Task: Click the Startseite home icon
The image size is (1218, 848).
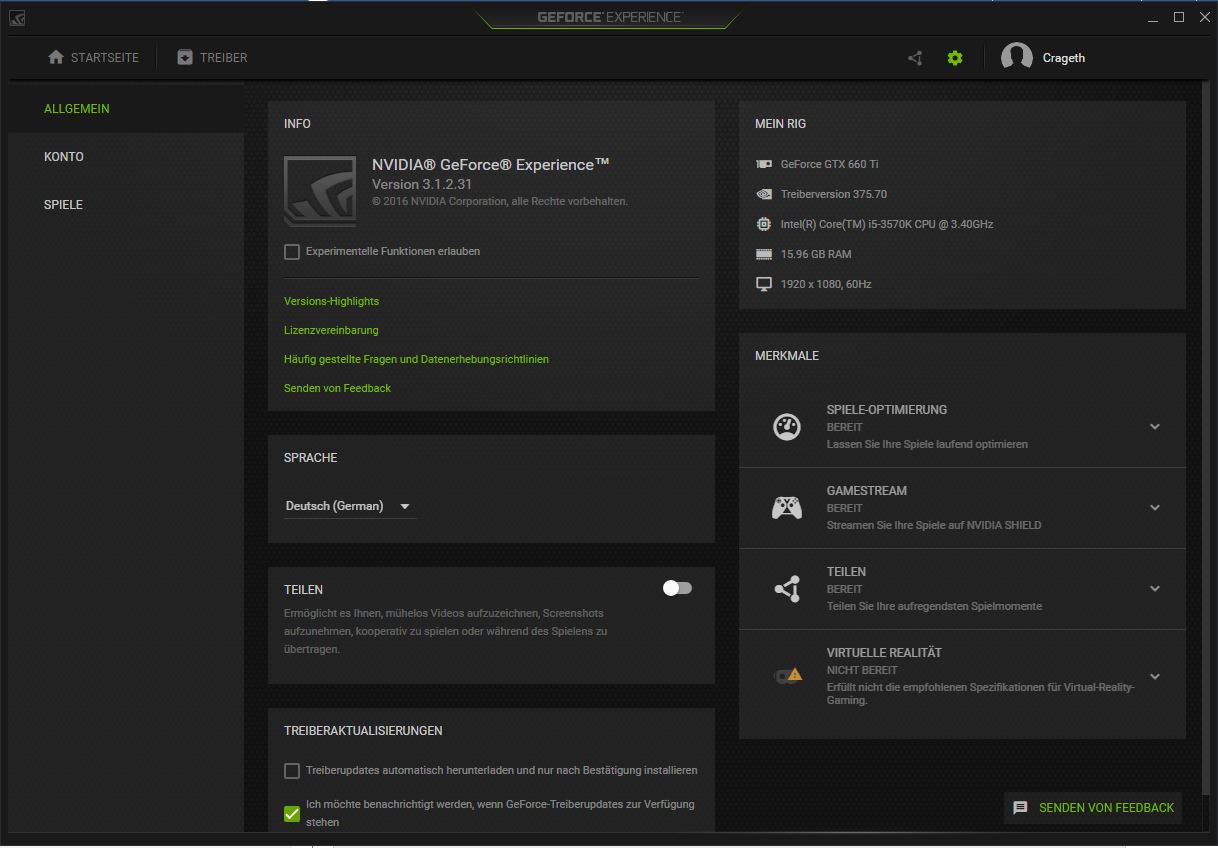Action: [56, 57]
